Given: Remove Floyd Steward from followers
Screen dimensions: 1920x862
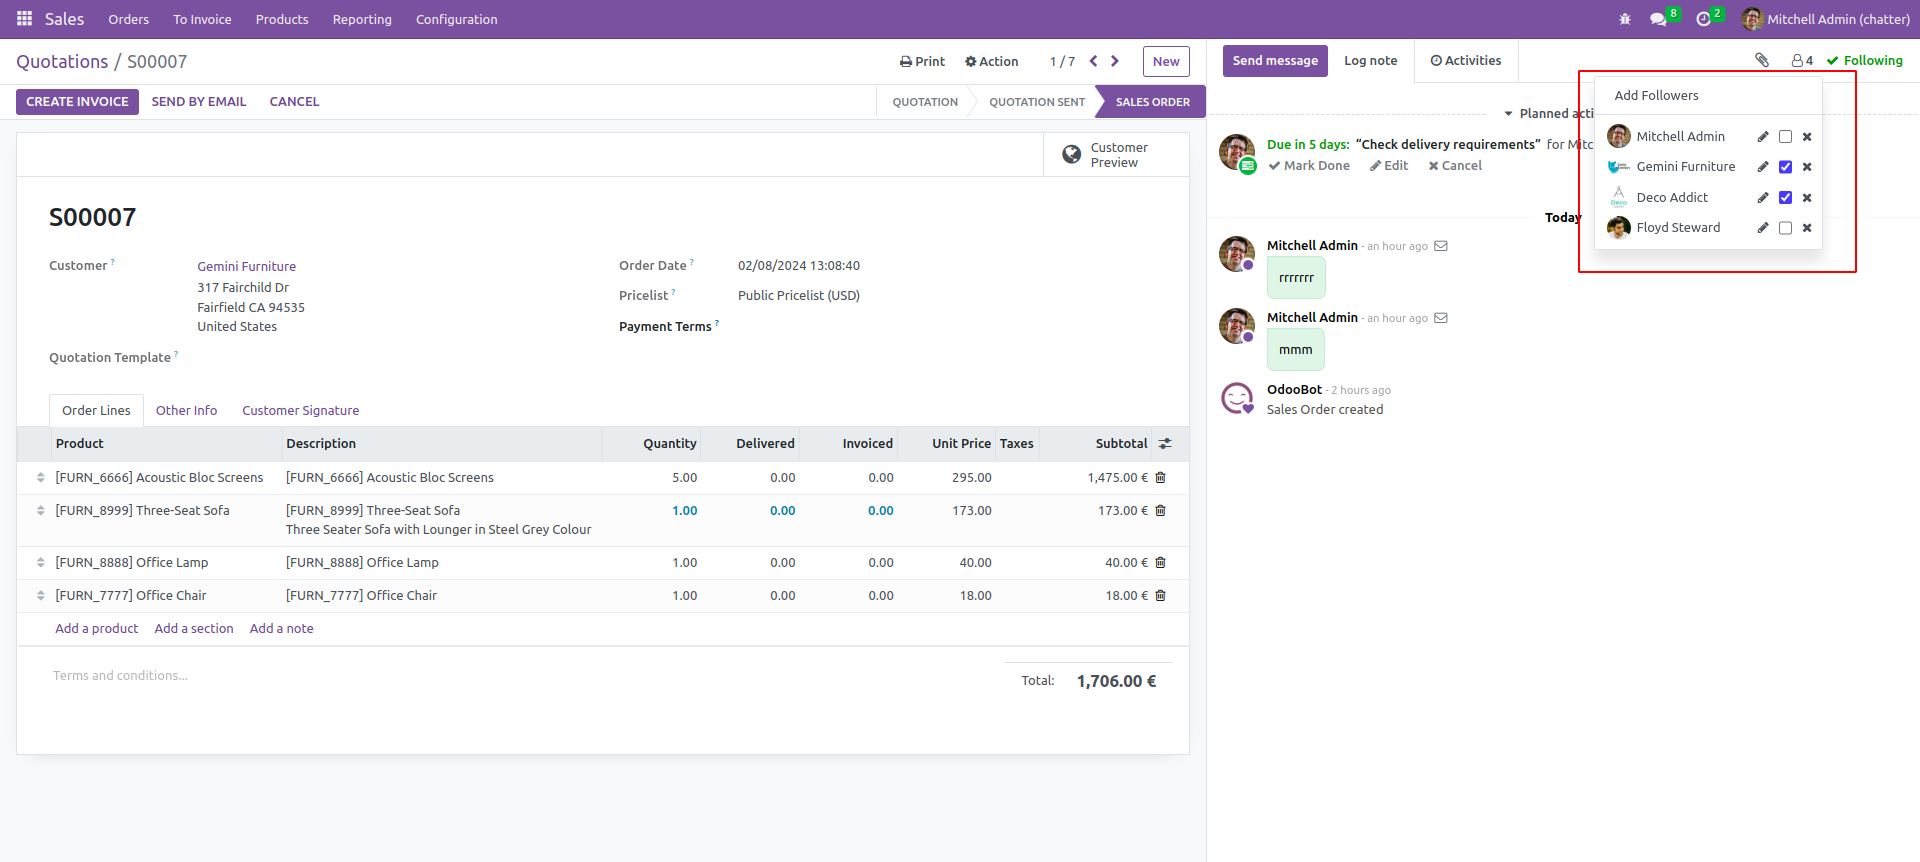Looking at the screenshot, I should click(1807, 228).
